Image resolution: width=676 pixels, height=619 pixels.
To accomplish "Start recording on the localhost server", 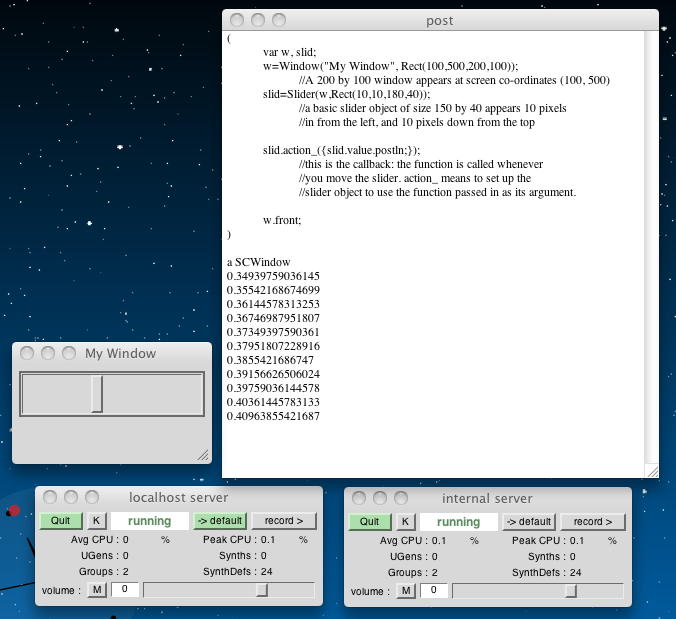I will (x=283, y=521).
